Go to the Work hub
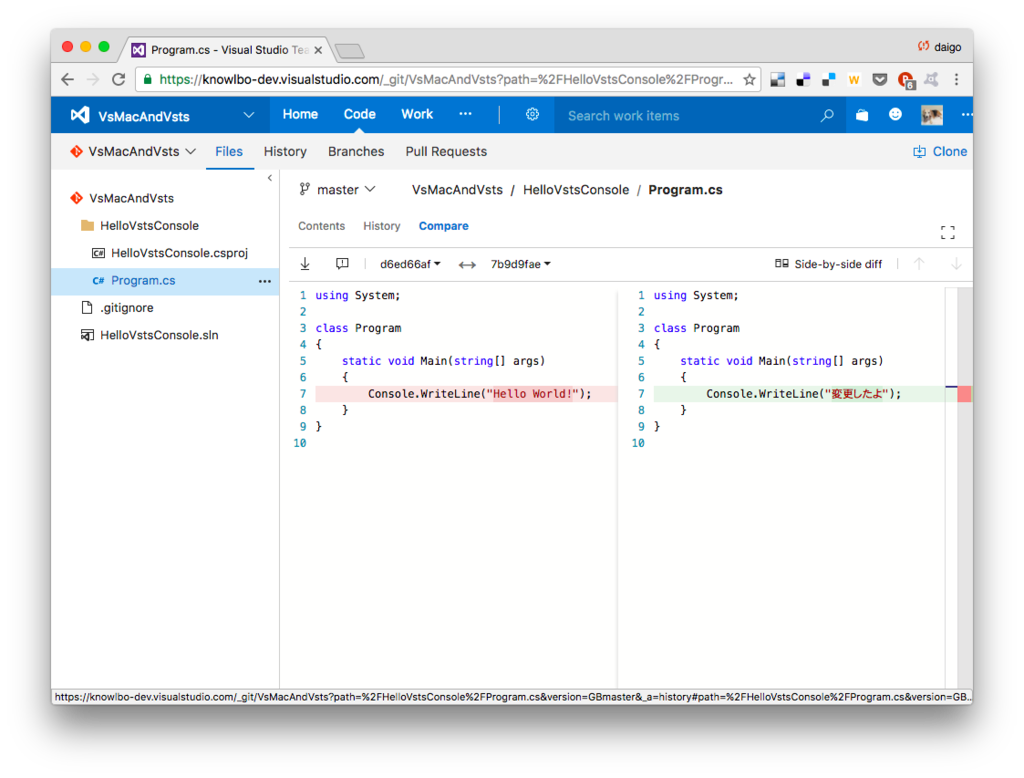Image resolution: width=1024 pixels, height=778 pixels. (417, 114)
